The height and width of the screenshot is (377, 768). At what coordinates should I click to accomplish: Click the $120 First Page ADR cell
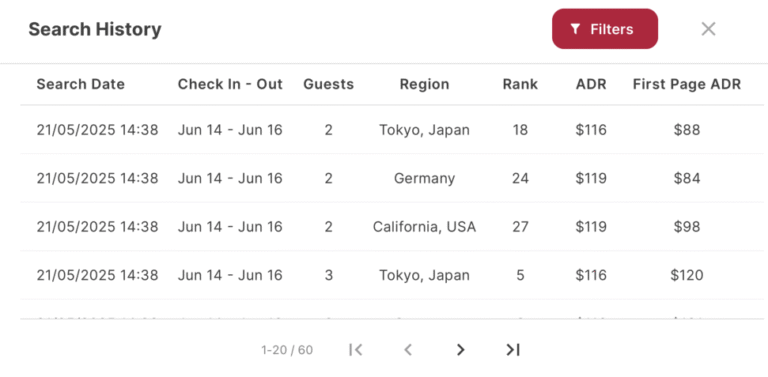[x=687, y=275]
